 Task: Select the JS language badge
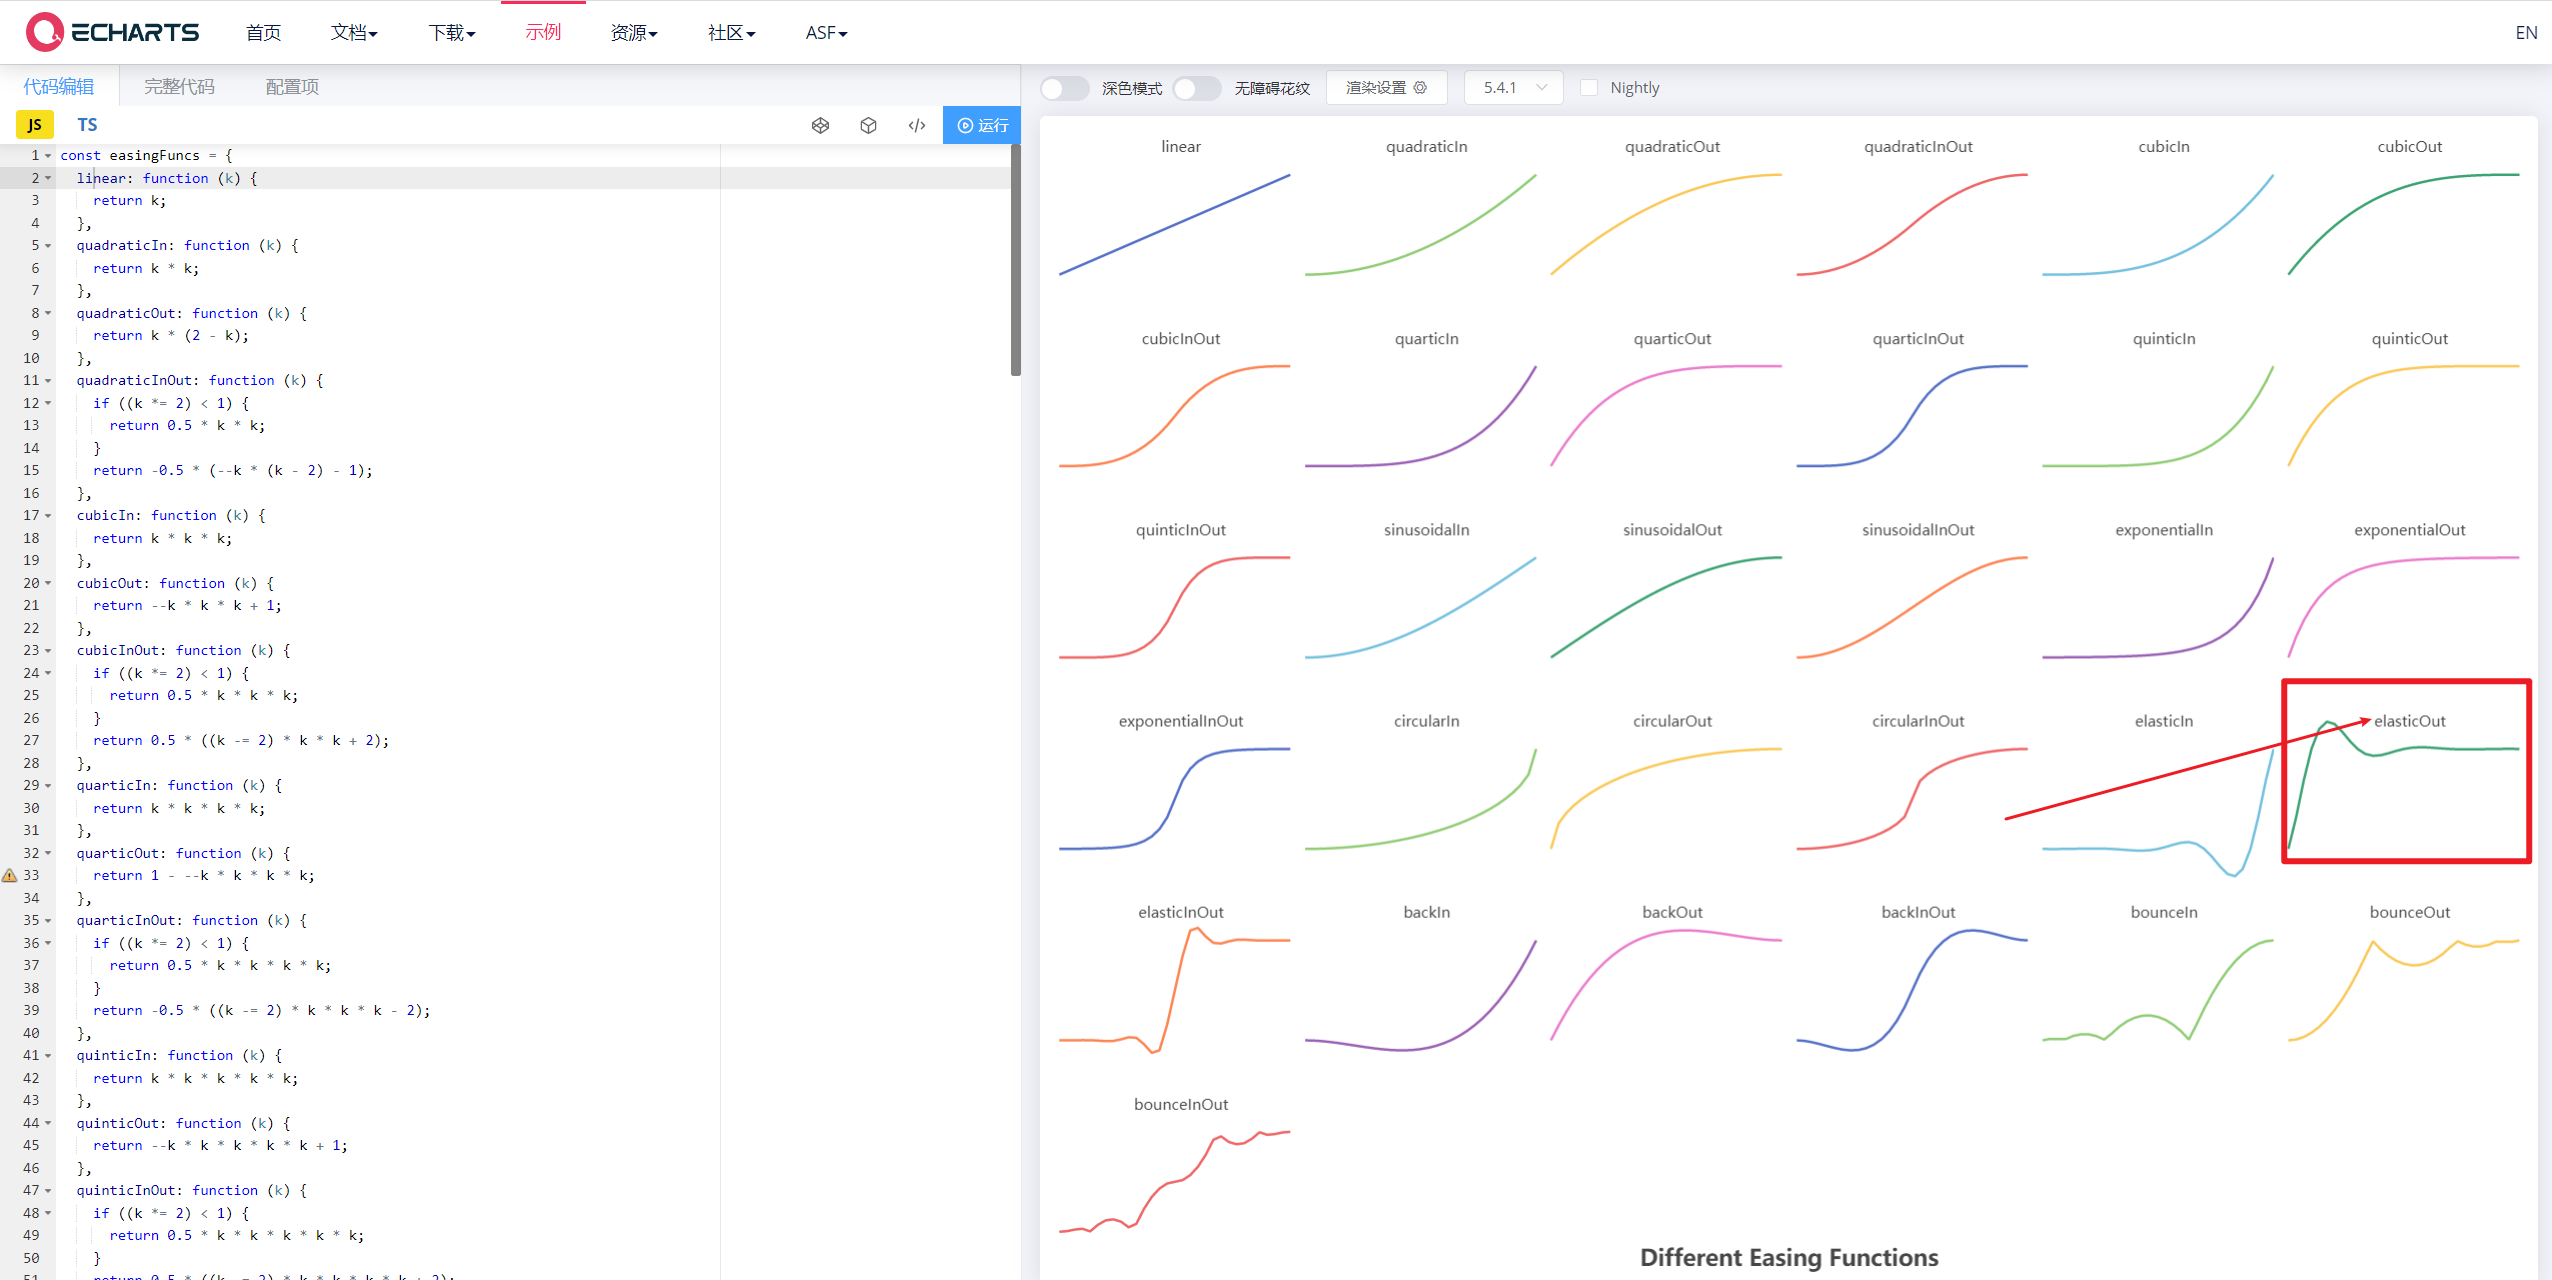point(35,125)
